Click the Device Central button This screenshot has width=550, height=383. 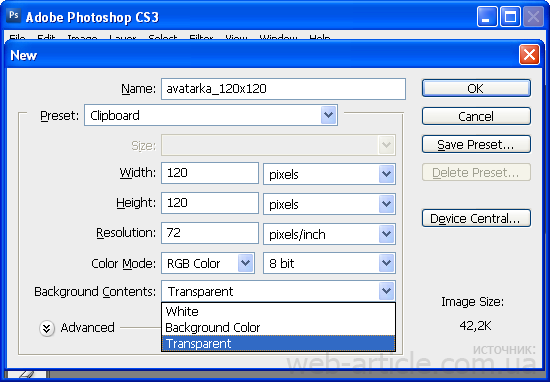click(x=476, y=218)
